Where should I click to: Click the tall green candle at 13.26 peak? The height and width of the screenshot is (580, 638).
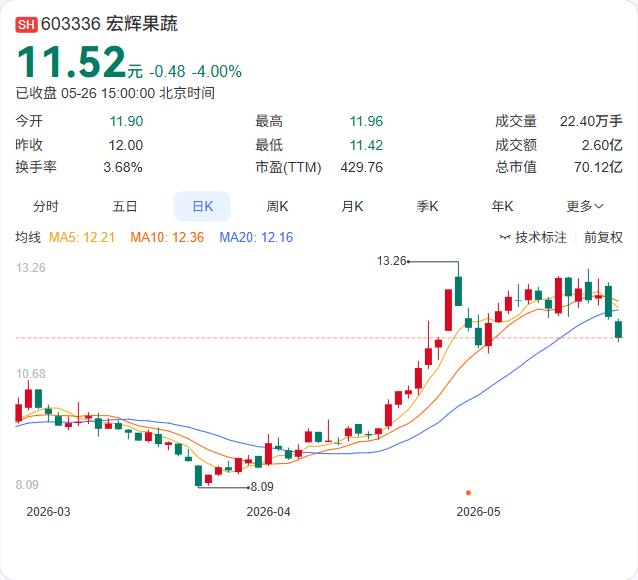point(459,291)
